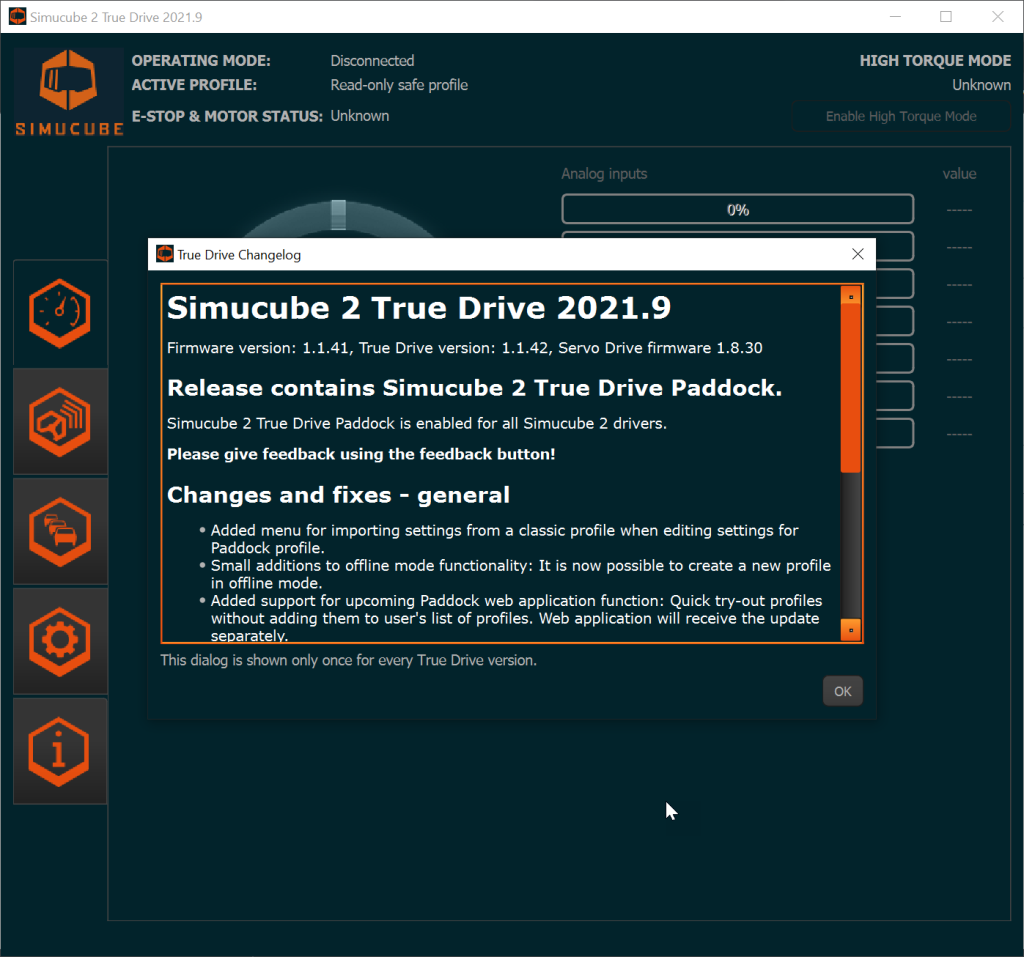Click changelog scrollbar up arrow
This screenshot has height=957, width=1024.
850,297
